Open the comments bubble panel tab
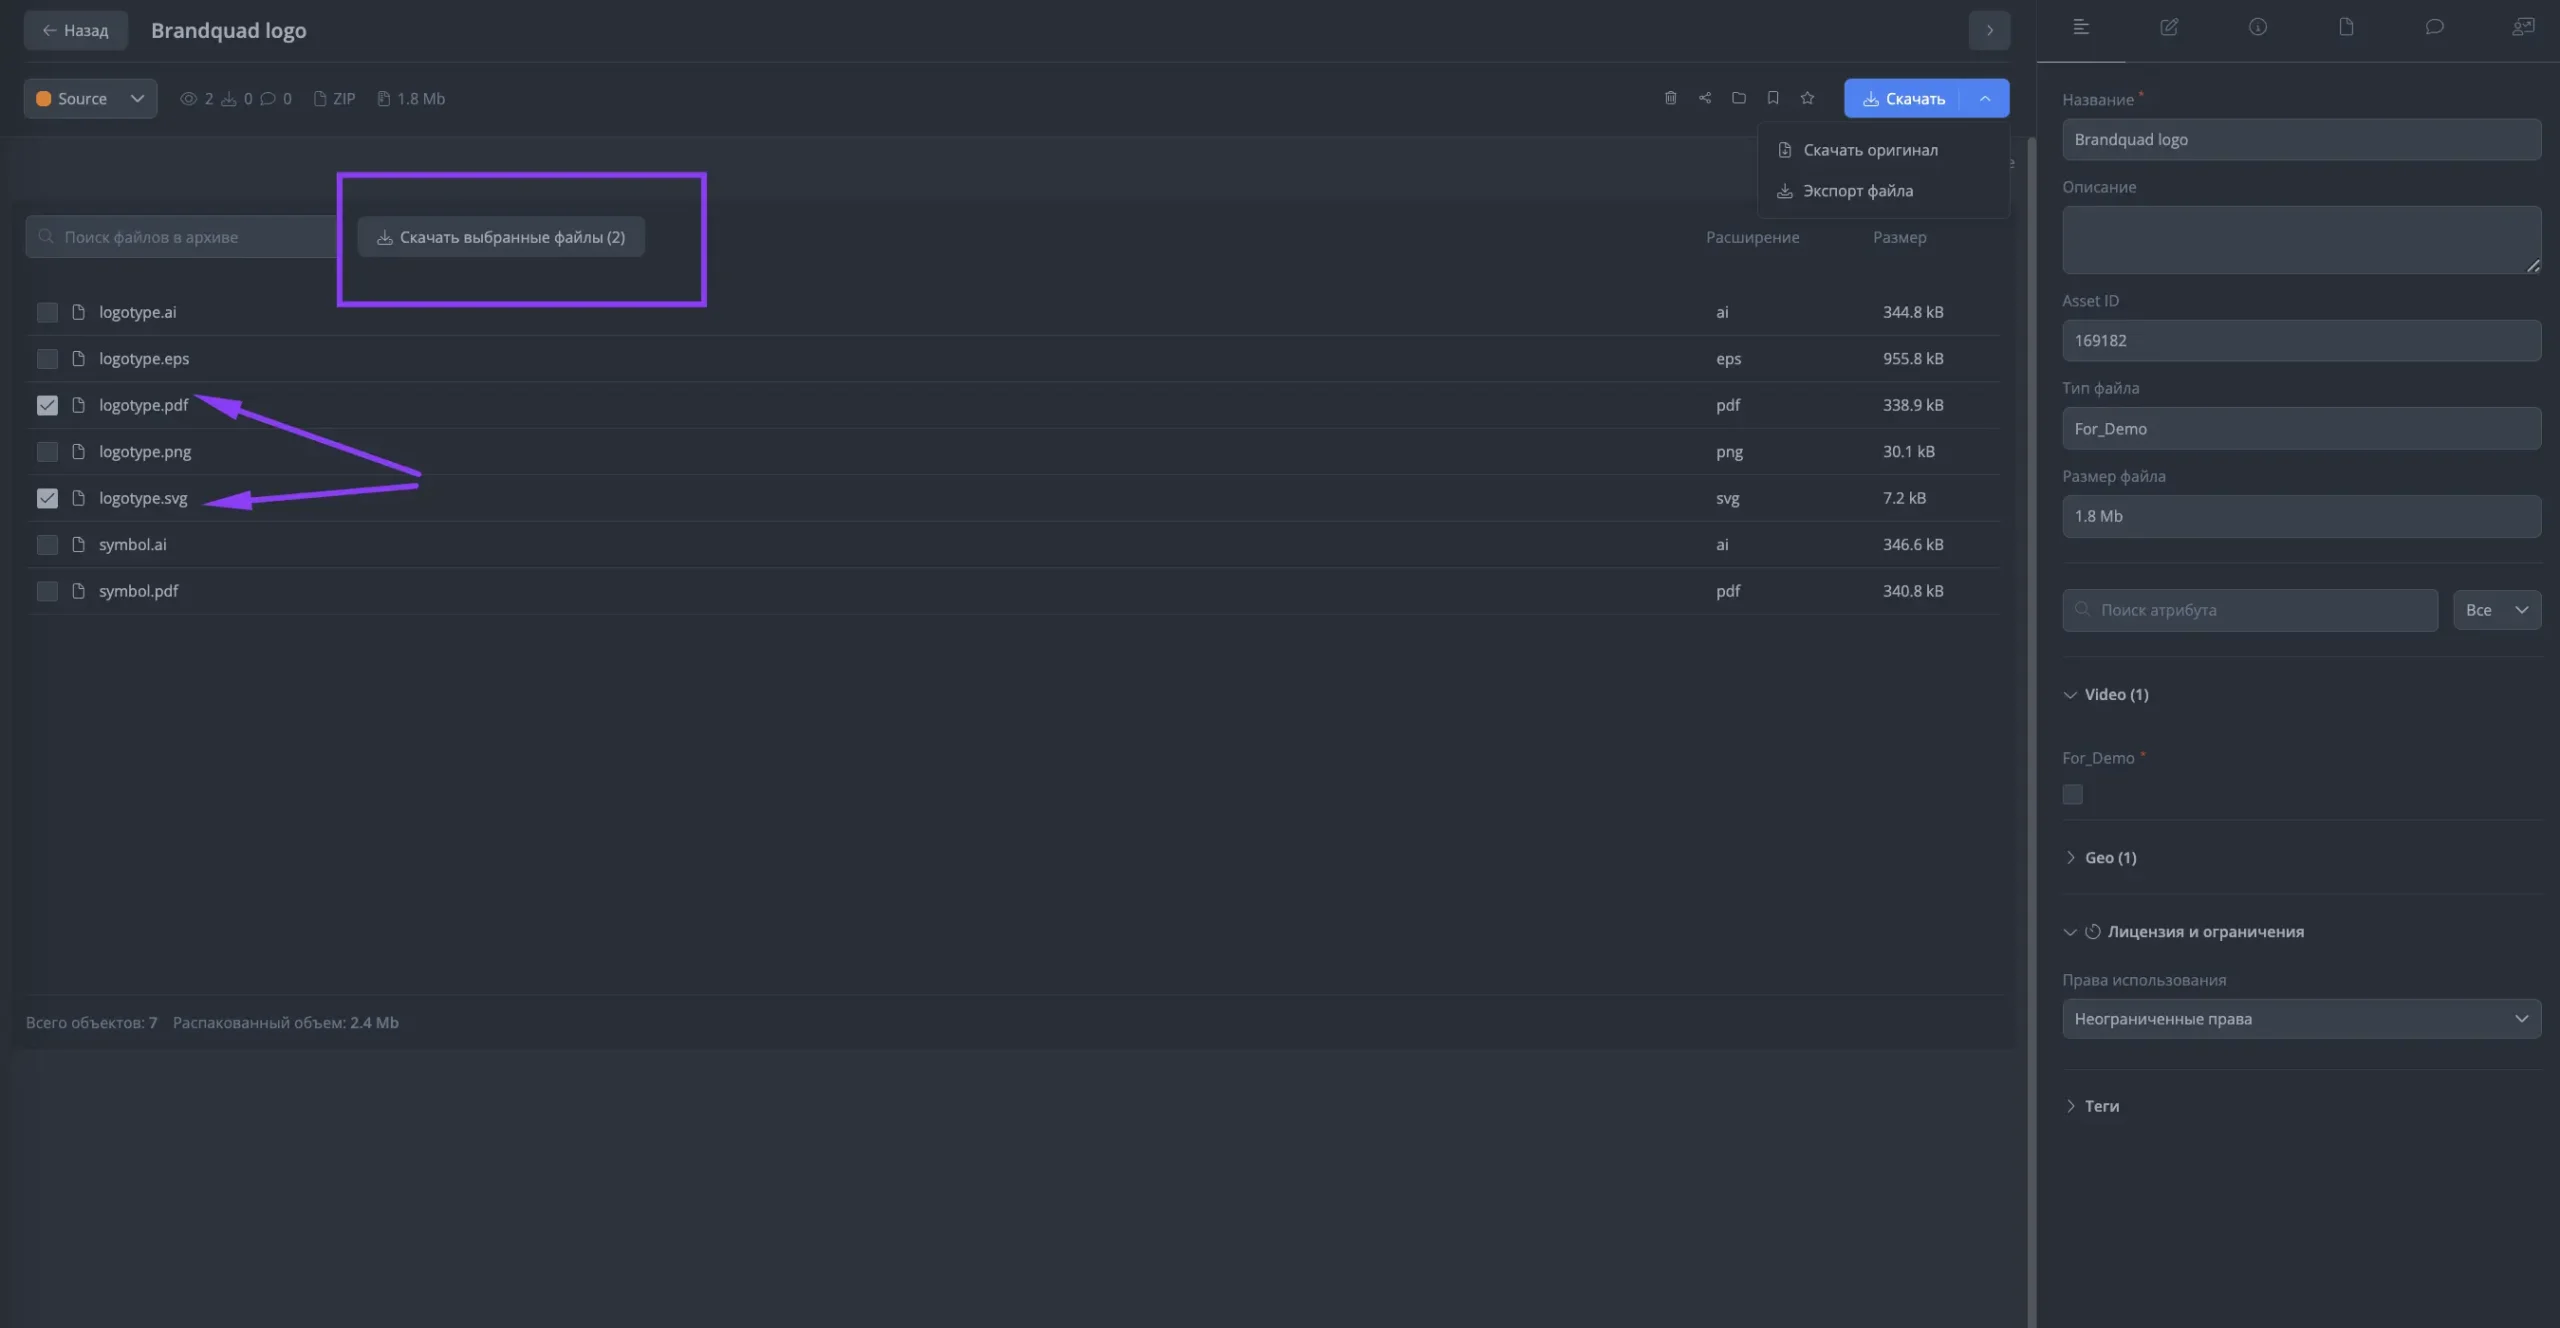This screenshot has height=1328, width=2560. click(x=2435, y=28)
